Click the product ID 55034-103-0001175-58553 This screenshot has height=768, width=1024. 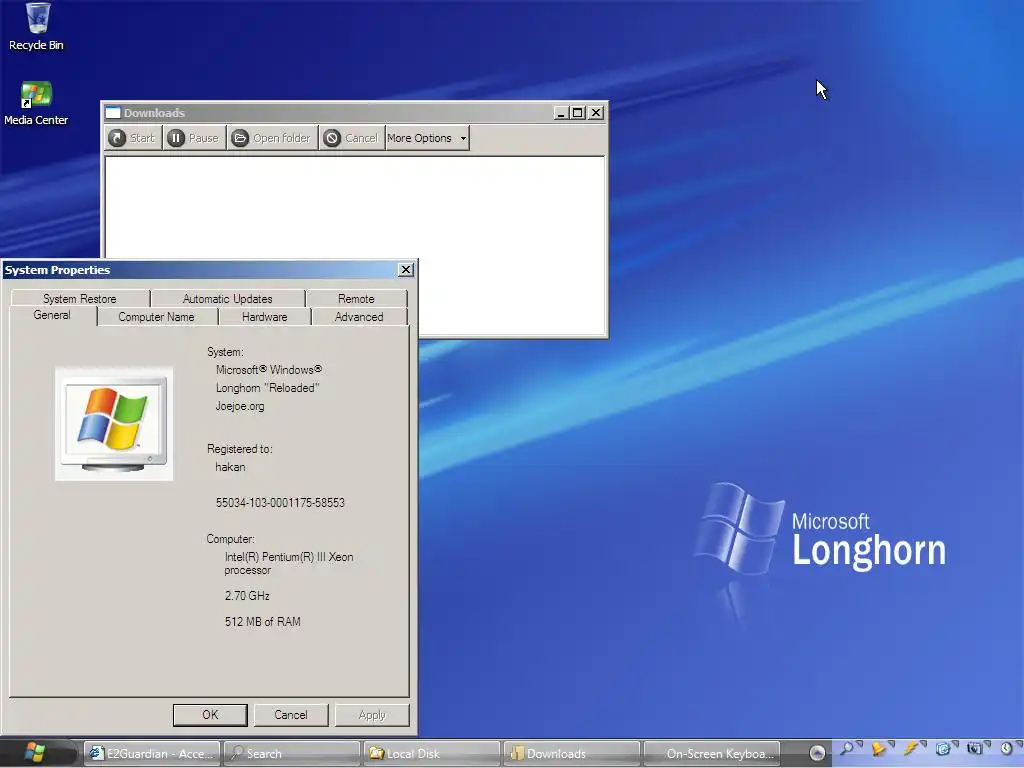tap(280, 503)
